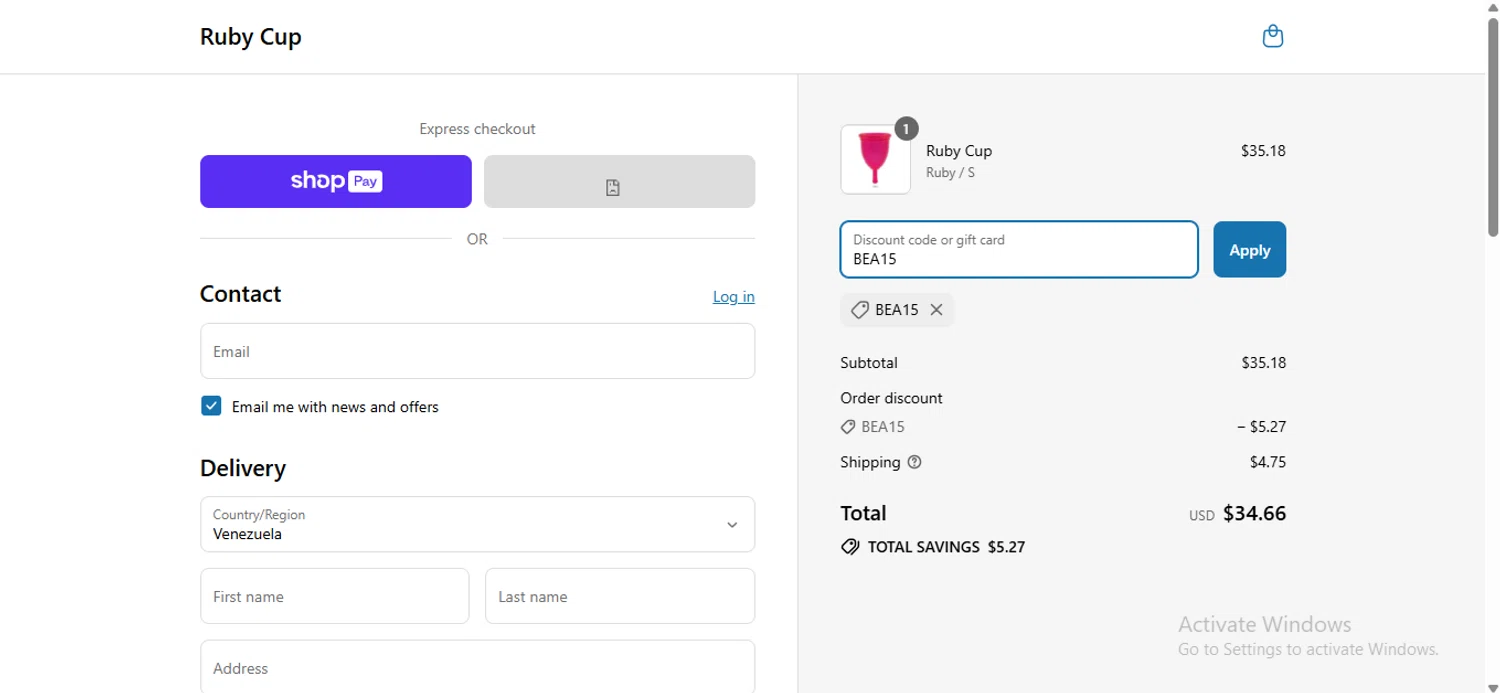Image resolution: width=1500 pixels, height=693 pixels.
Task: Focus the Discount code or gift card field
Action: (x=1019, y=249)
